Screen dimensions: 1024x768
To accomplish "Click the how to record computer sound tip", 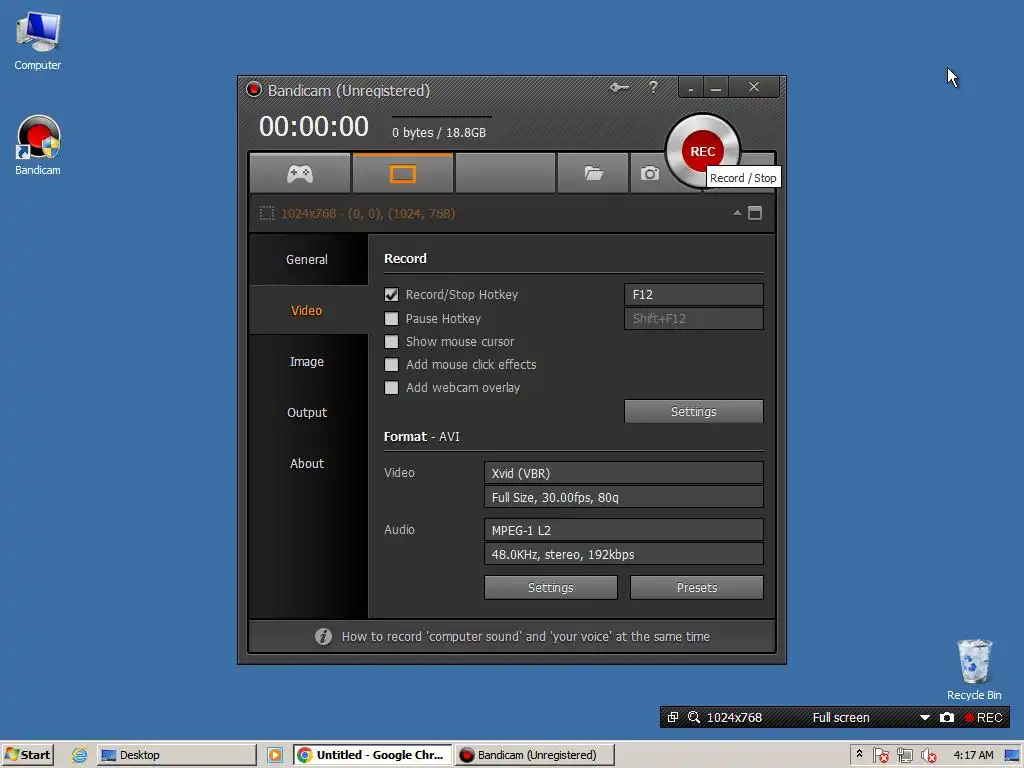I will 525,636.
